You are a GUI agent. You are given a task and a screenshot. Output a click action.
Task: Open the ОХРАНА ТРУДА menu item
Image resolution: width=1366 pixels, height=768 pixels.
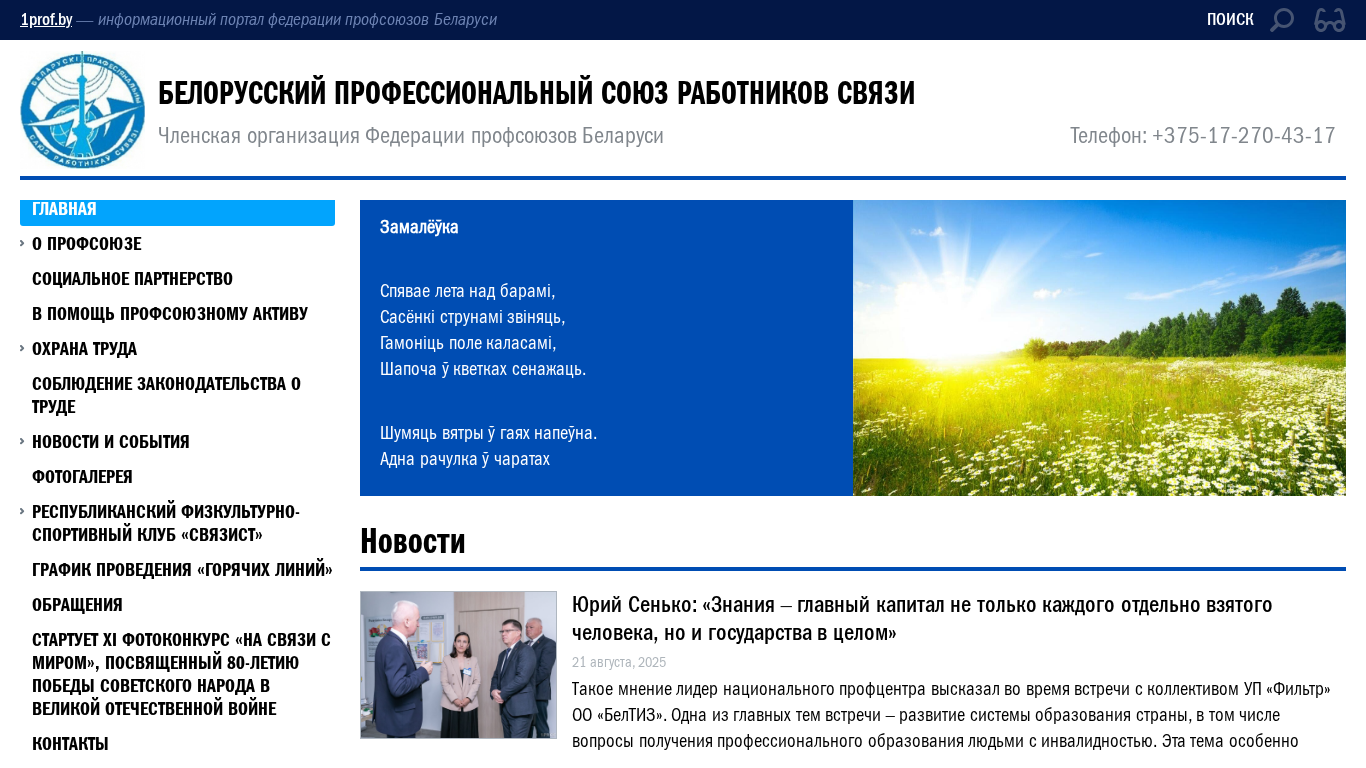[x=85, y=349]
